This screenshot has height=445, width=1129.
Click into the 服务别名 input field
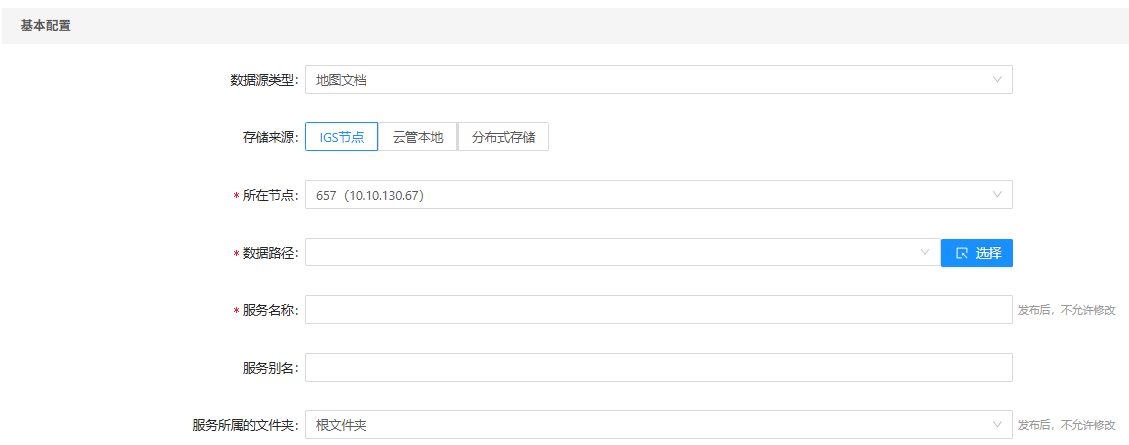point(658,368)
